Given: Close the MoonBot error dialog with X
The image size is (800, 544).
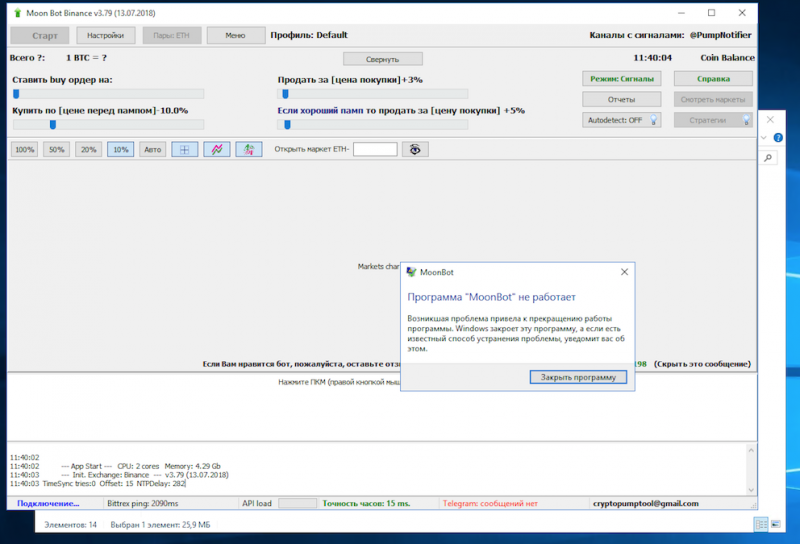Looking at the screenshot, I should [624, 272].
